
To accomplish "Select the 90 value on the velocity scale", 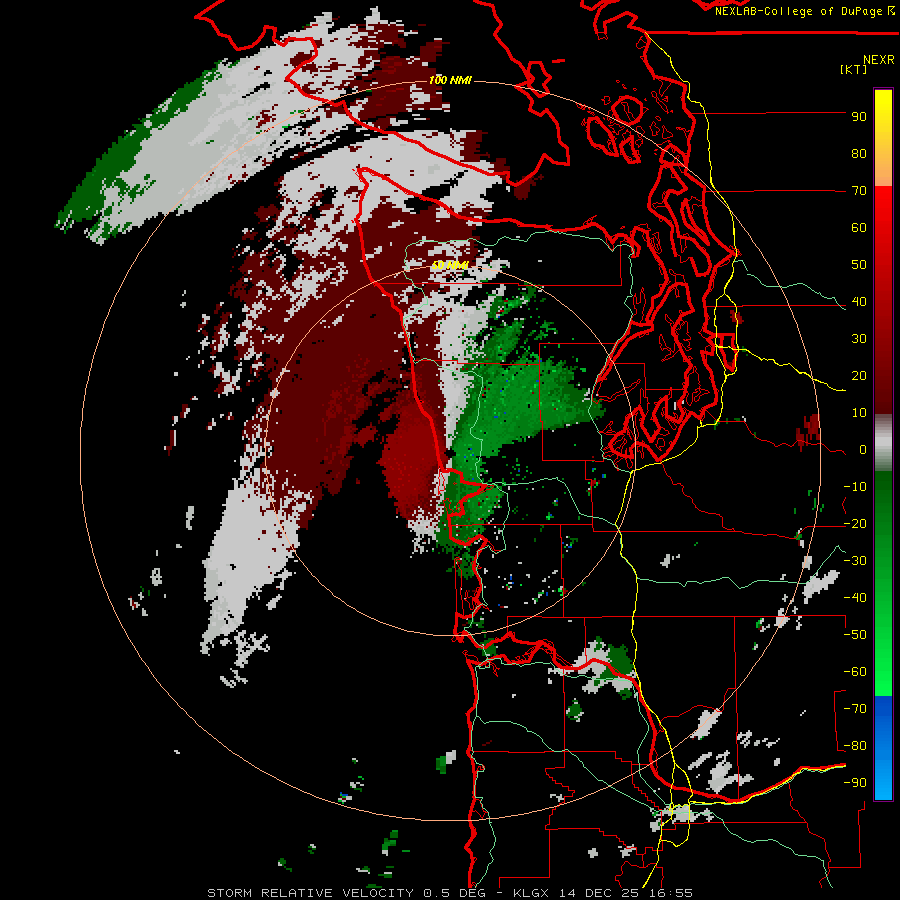I will click(859, 117).
